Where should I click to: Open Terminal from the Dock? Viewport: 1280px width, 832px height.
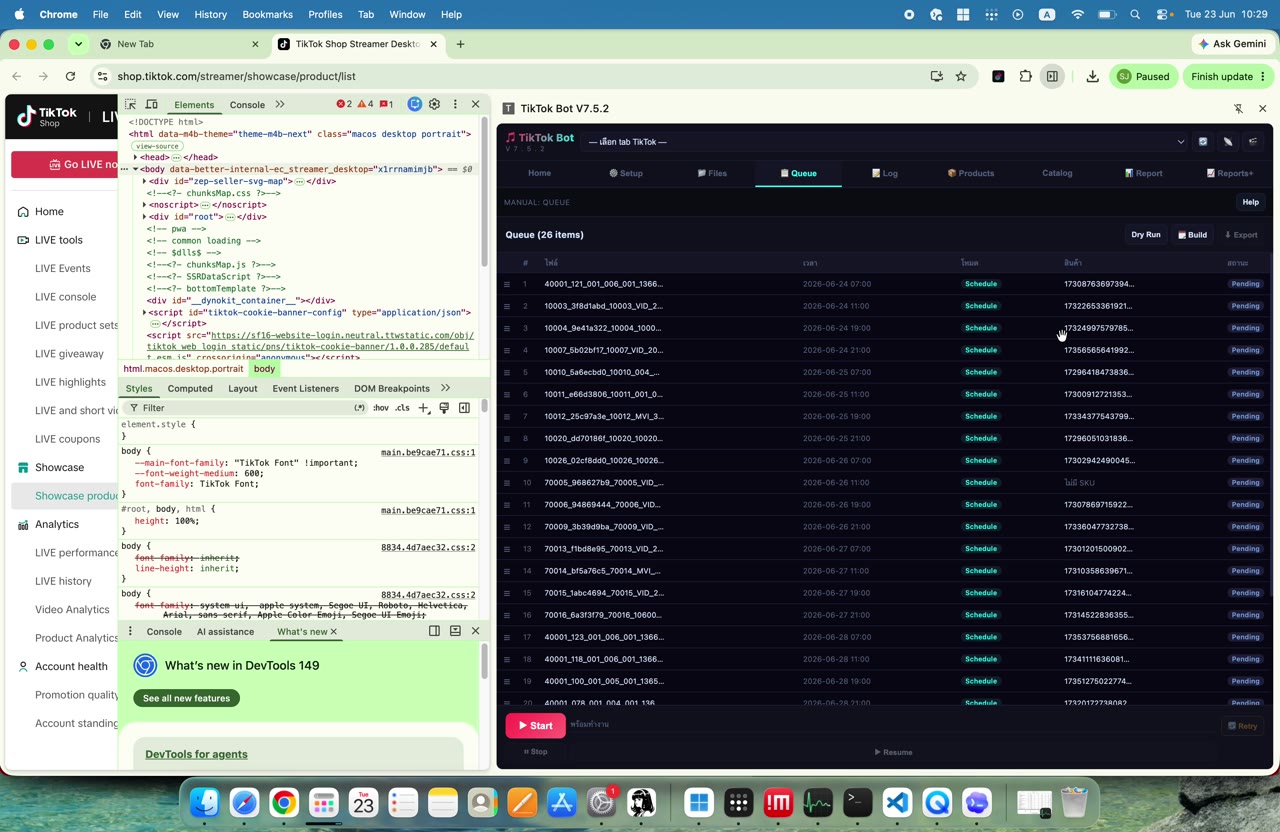click(857, 802)
